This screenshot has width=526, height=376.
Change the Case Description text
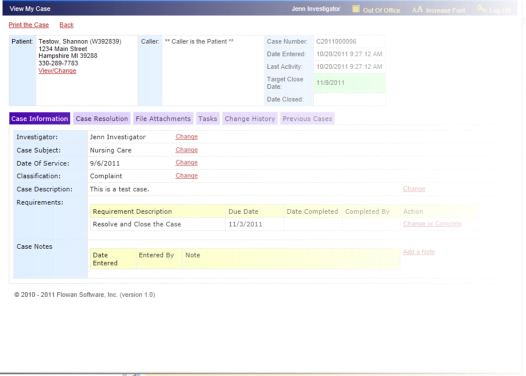[414, 189]
